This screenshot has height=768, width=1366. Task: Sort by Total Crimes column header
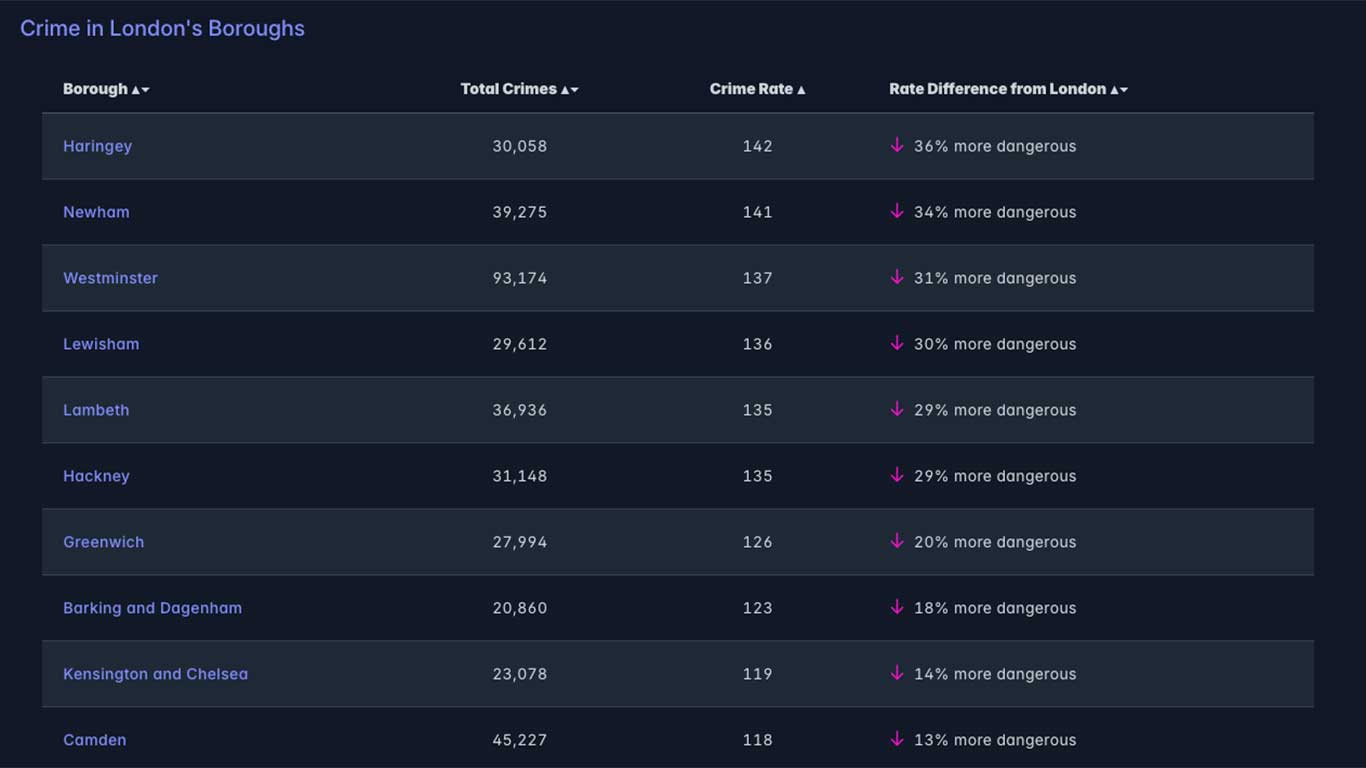(519, 89)
